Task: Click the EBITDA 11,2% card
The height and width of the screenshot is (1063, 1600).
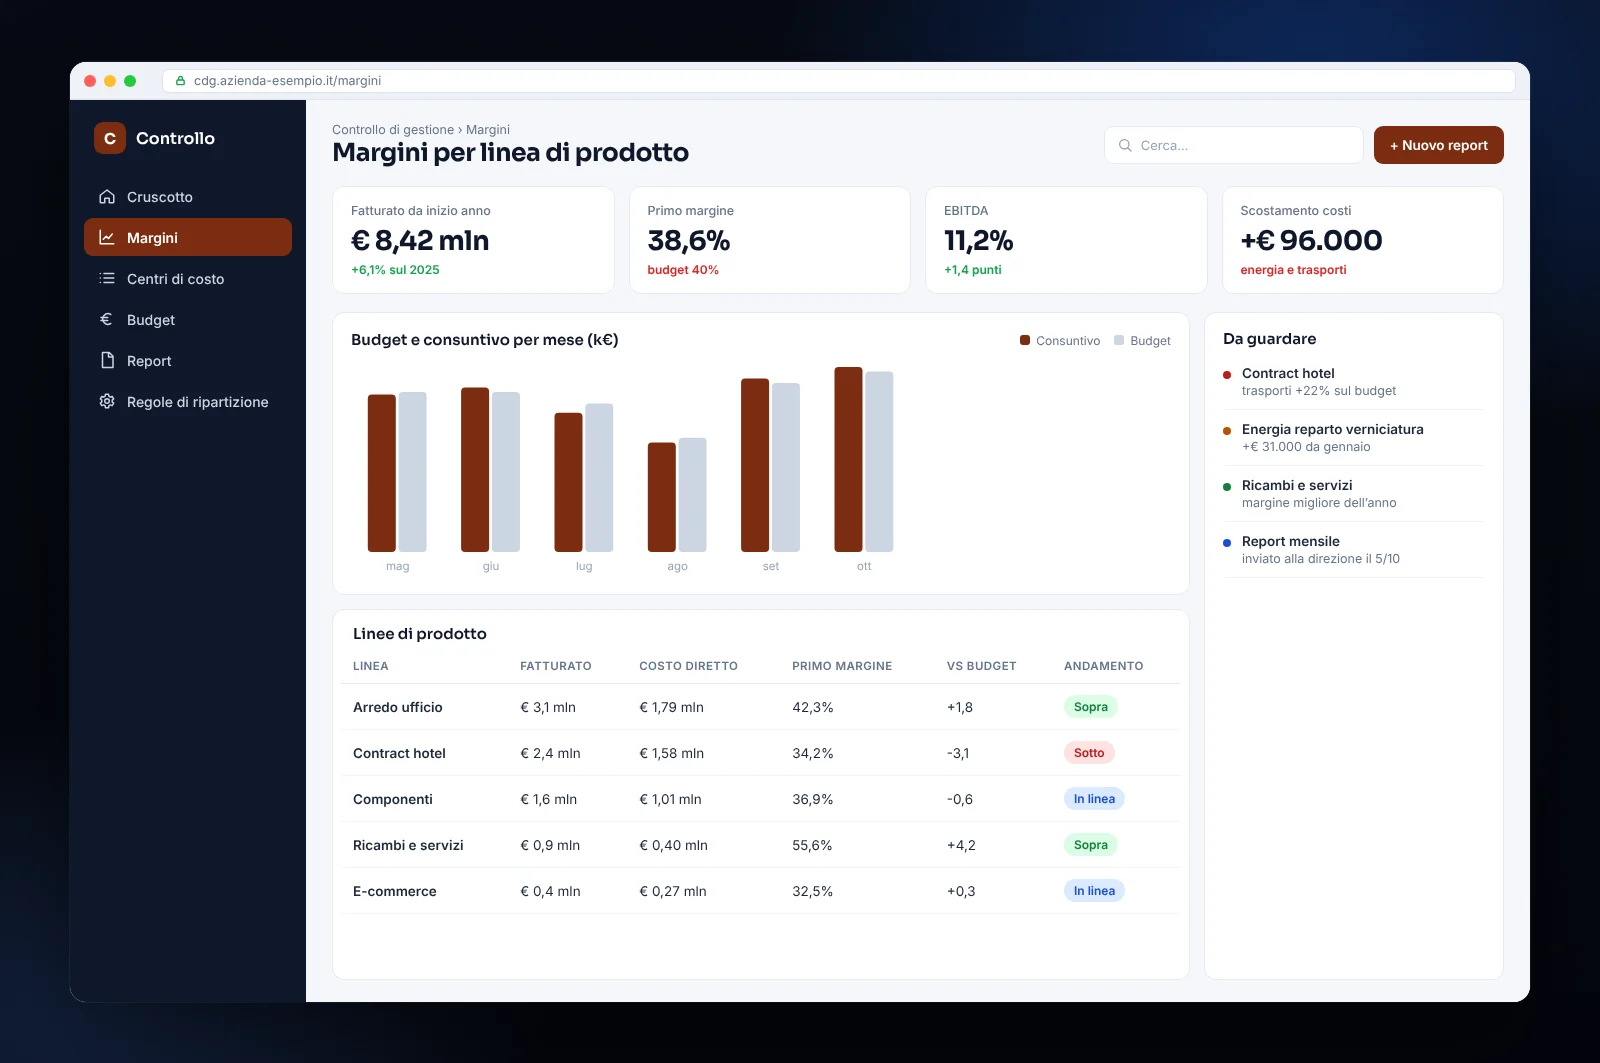Action: click(1066, 240)
